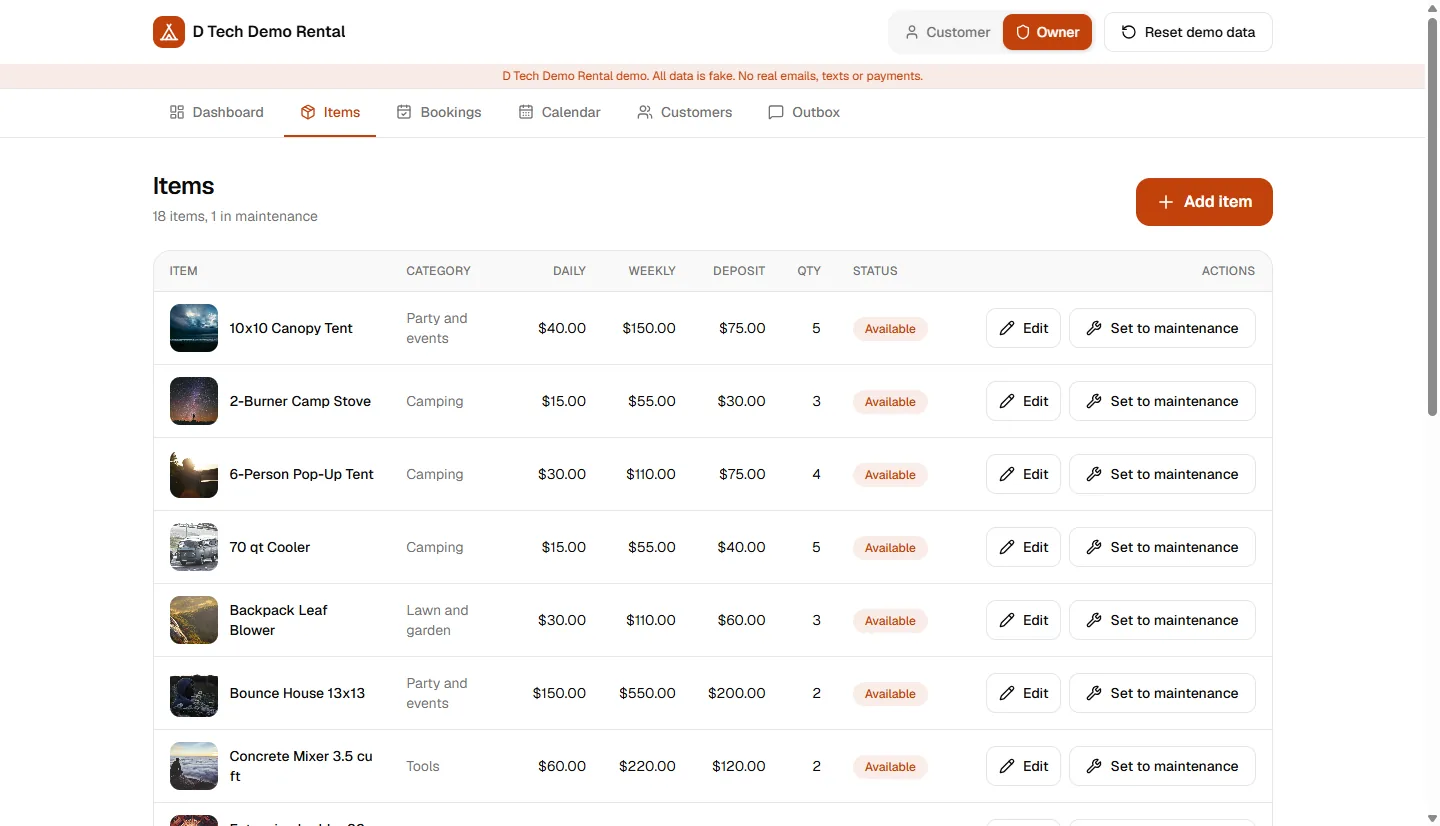Screen dimensions: 1440x826
Task: Click the $150.00 daily rate for Bounce House
Action: [559, 693]
